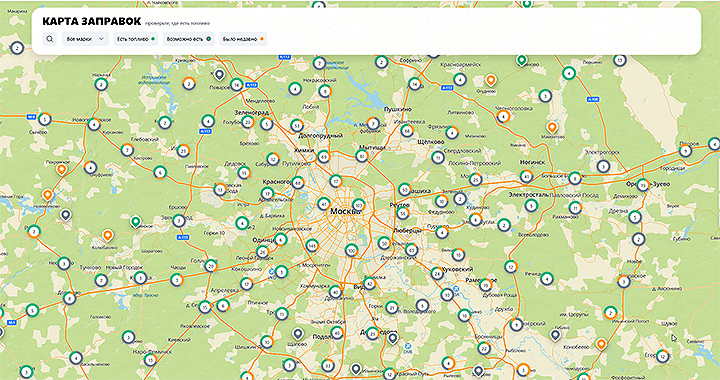
Task: Click the orange pin marker near Покровское
Action: tap(61, 170)
